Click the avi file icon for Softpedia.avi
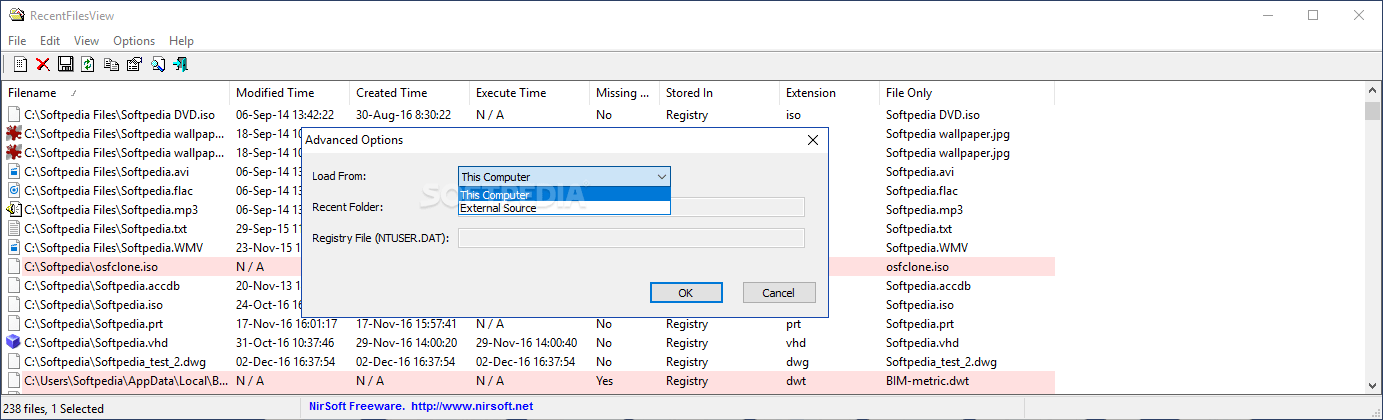This screenshot has height=420, width=1383. [x=14, y=172]
